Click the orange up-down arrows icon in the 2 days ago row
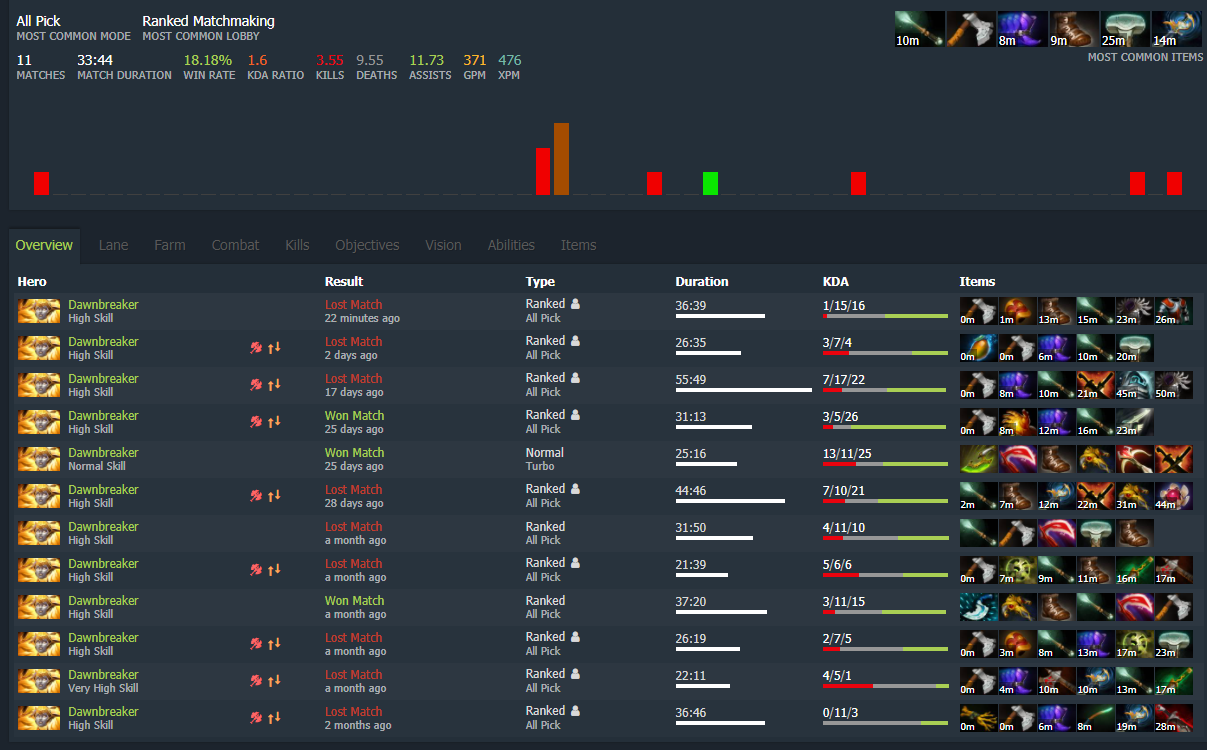1207x750 pixels. pyautogui.click(x=273, y=348)
